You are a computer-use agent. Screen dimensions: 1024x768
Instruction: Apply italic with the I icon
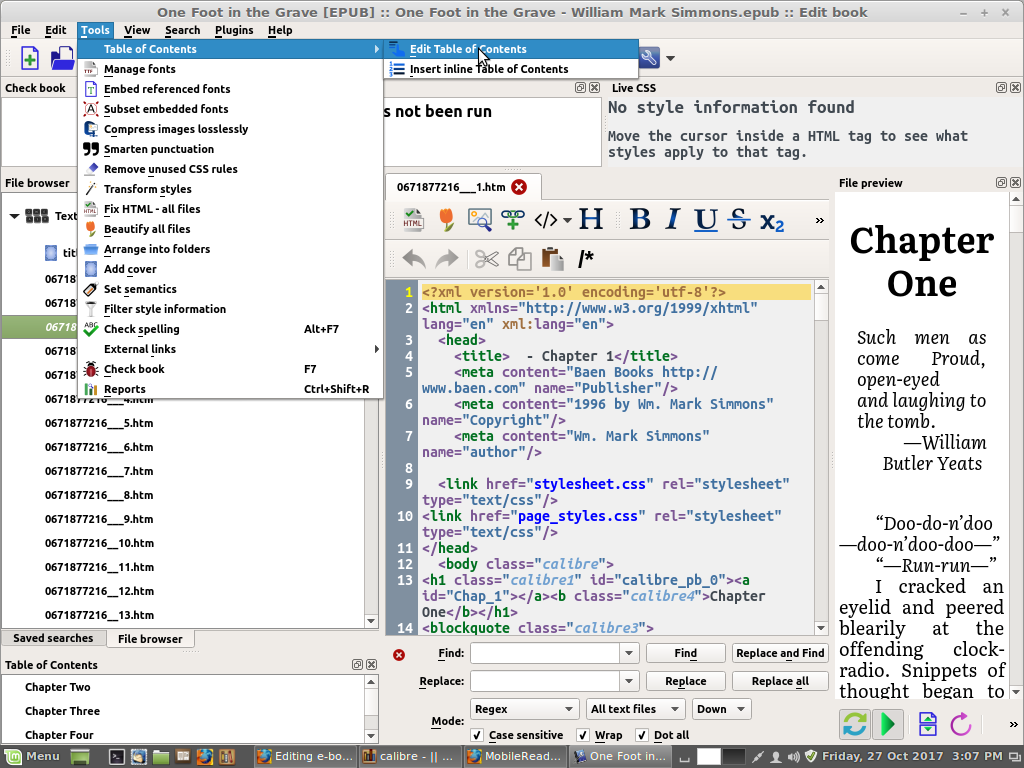coord(673,220)
